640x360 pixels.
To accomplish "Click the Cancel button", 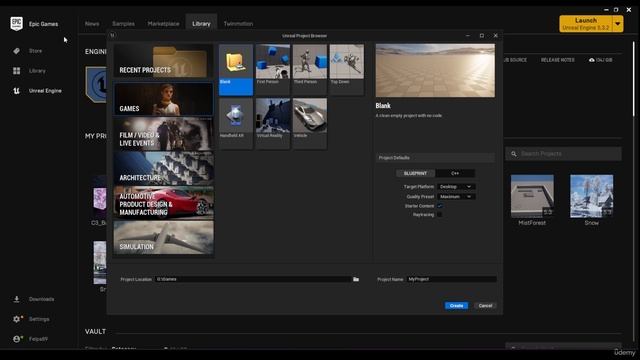I will coord(485,306).
